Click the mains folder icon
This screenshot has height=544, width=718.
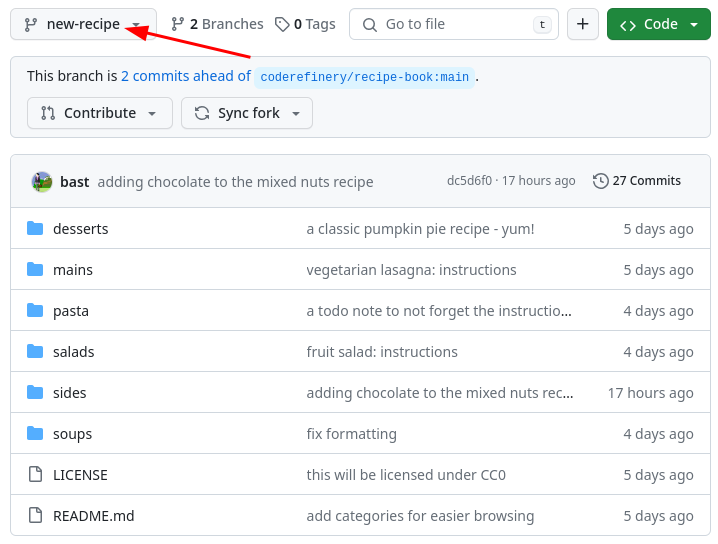tap(35, 269)
